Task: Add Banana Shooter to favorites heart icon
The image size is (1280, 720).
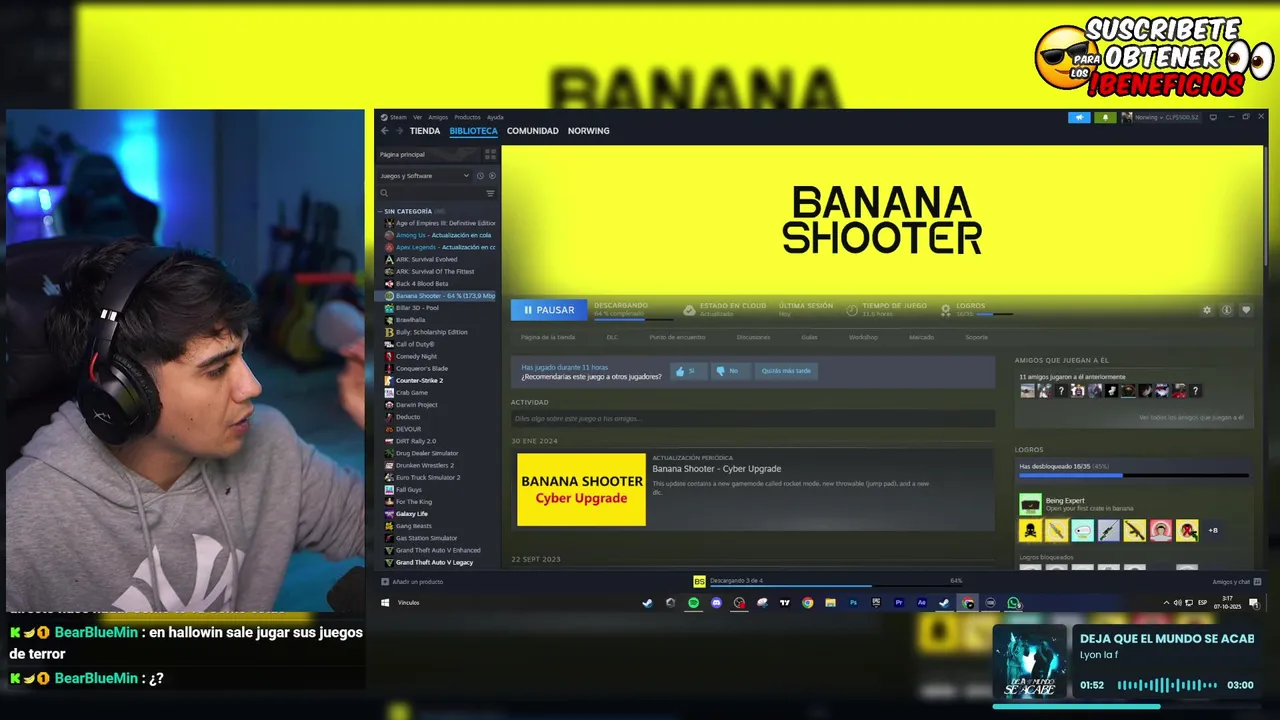Action: pos(1246,310)
